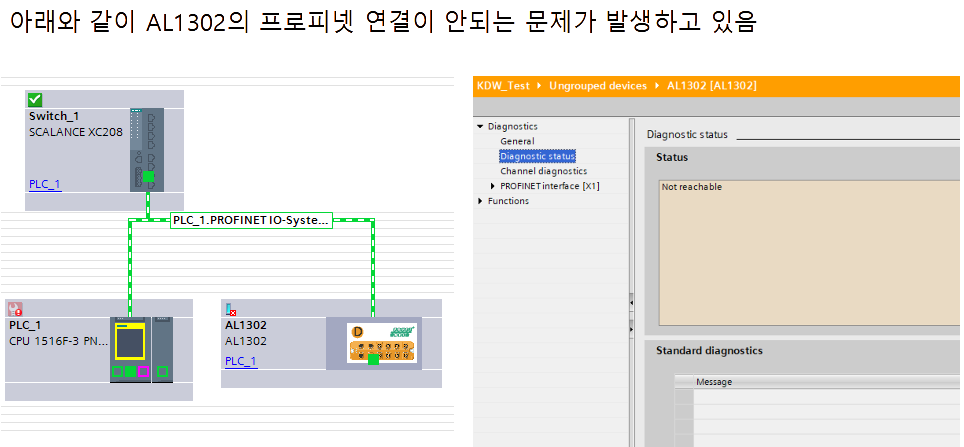Expand the Functions tree node arrow

480,201
